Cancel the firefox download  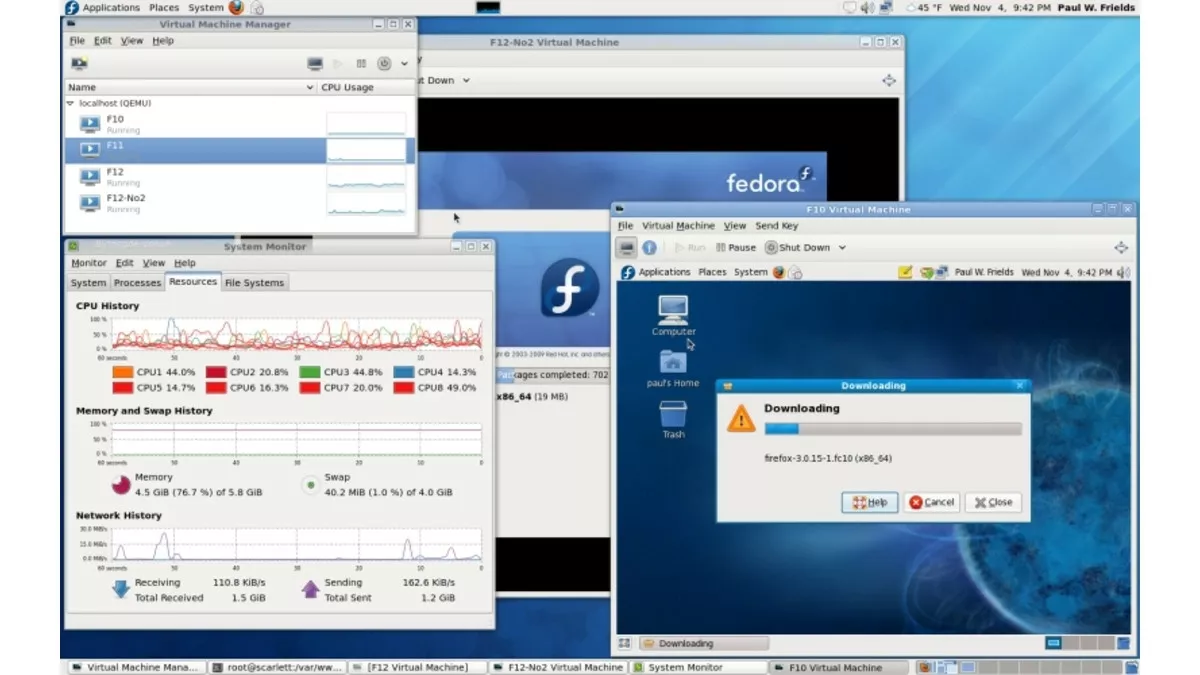point(931,502)
